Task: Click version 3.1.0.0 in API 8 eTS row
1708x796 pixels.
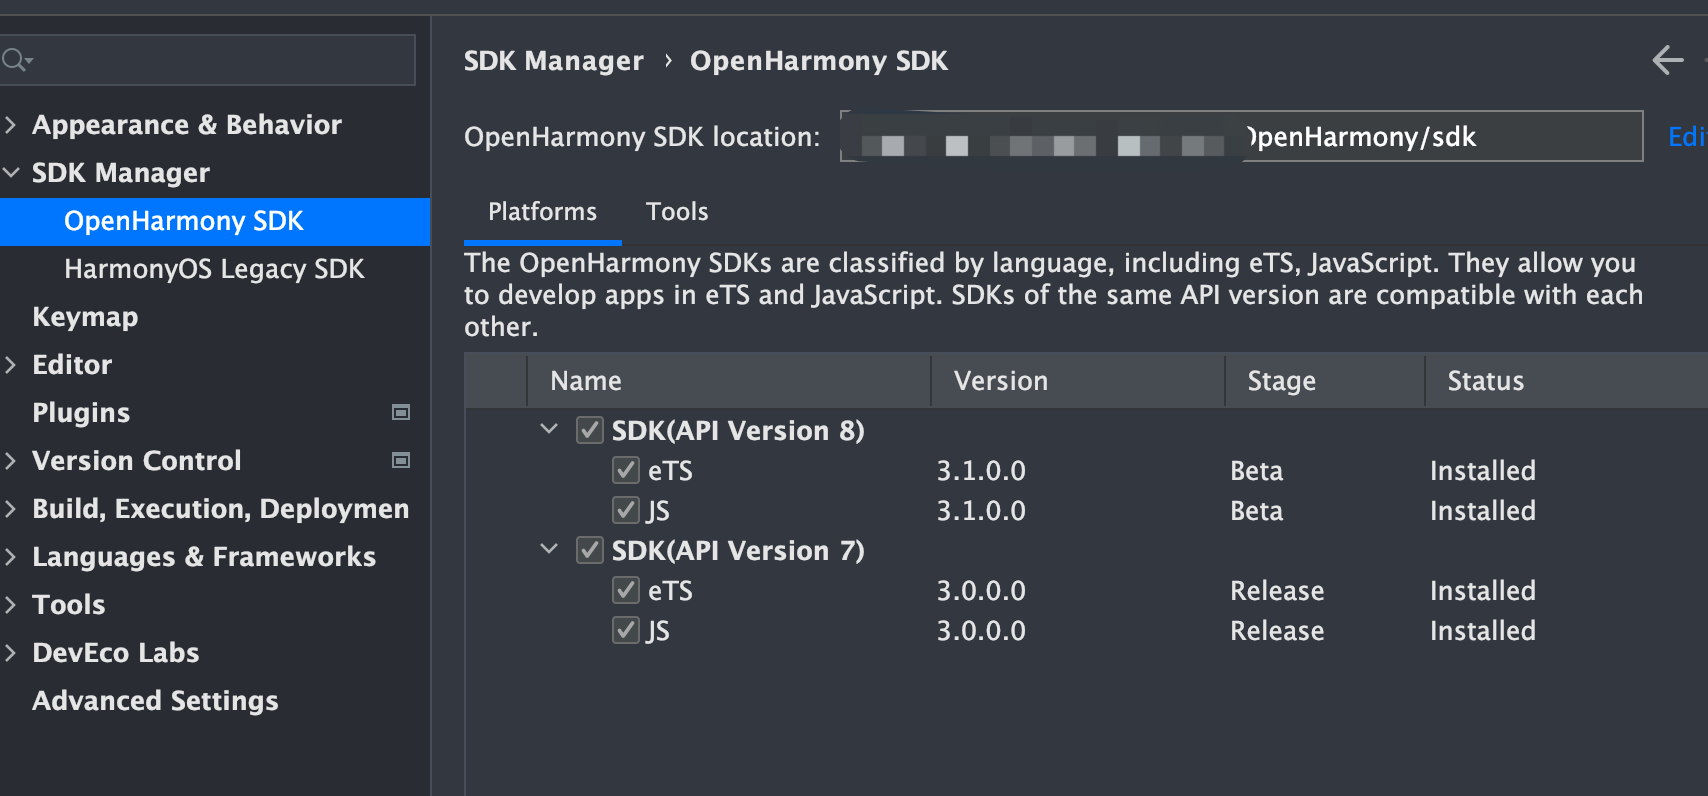Action: (x=981, y=471)
